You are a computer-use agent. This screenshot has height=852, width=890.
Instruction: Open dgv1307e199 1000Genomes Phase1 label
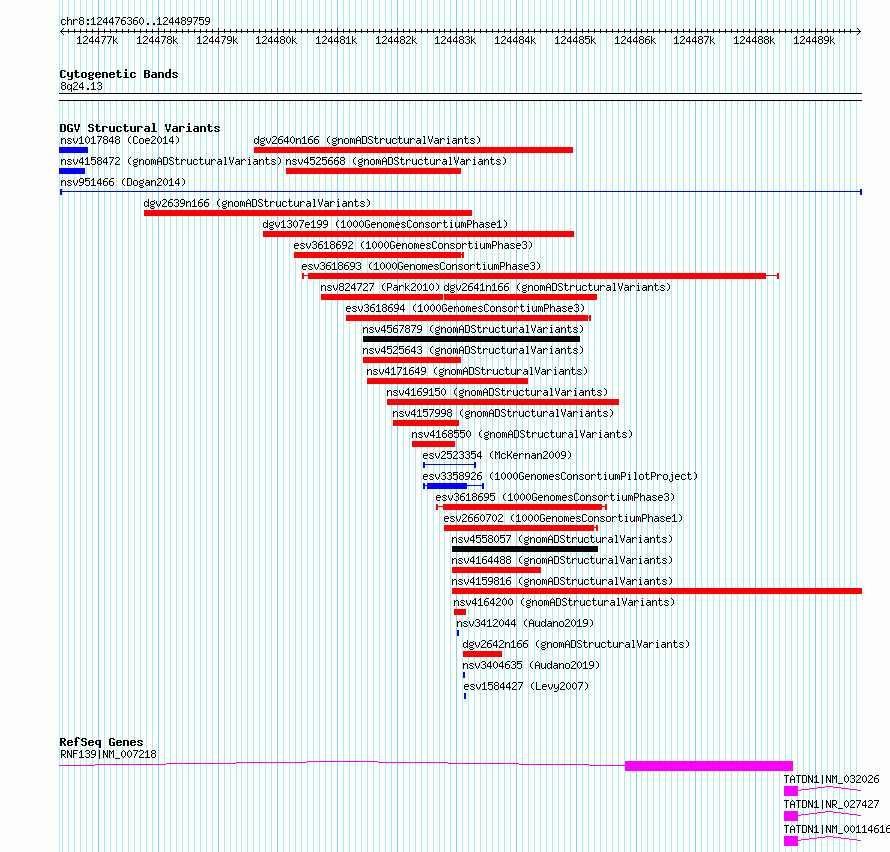pos(385,224)
